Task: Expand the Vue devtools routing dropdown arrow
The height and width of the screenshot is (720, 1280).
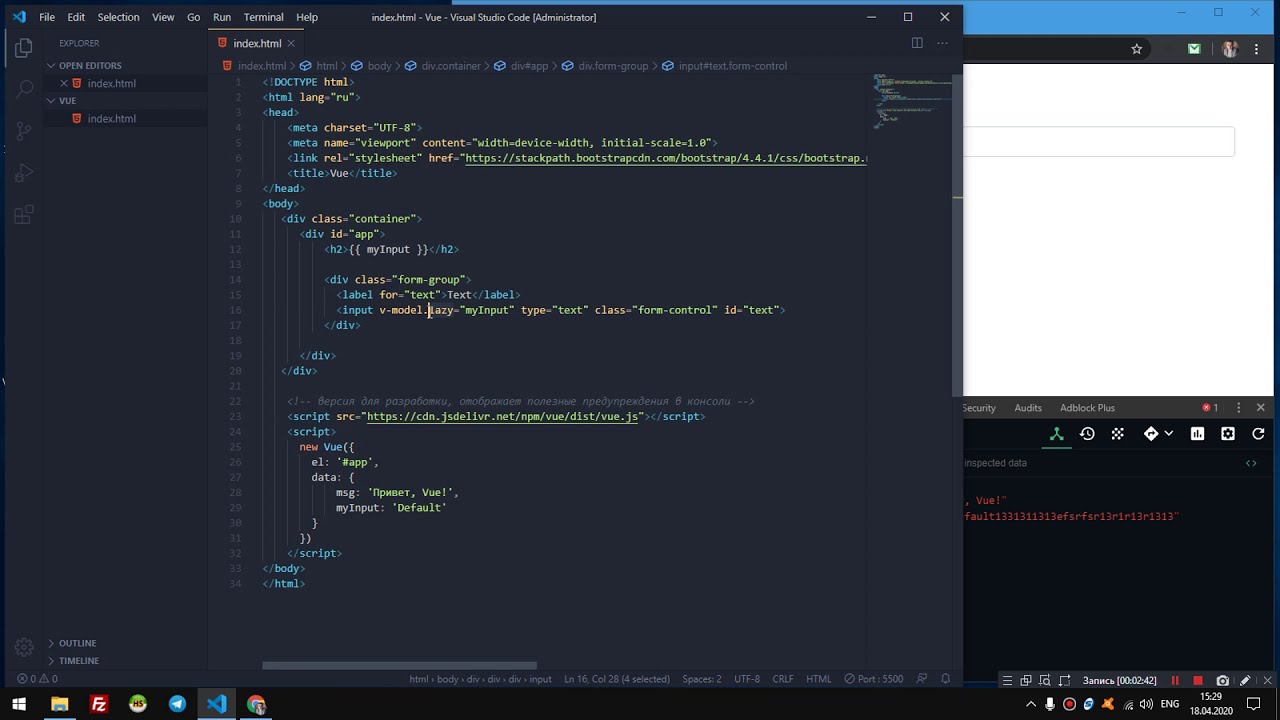Action: [1168, 433]
